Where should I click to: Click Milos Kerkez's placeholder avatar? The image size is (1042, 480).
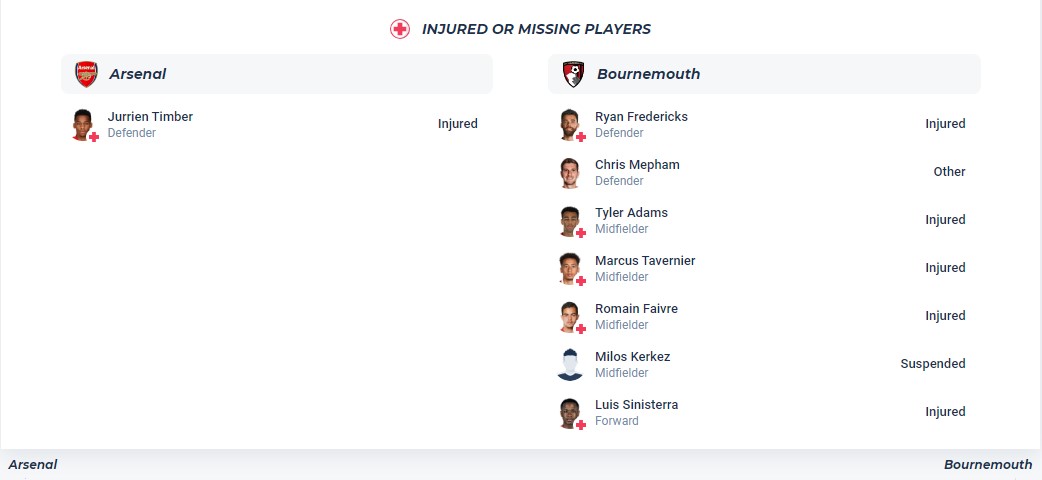(570, 364)
